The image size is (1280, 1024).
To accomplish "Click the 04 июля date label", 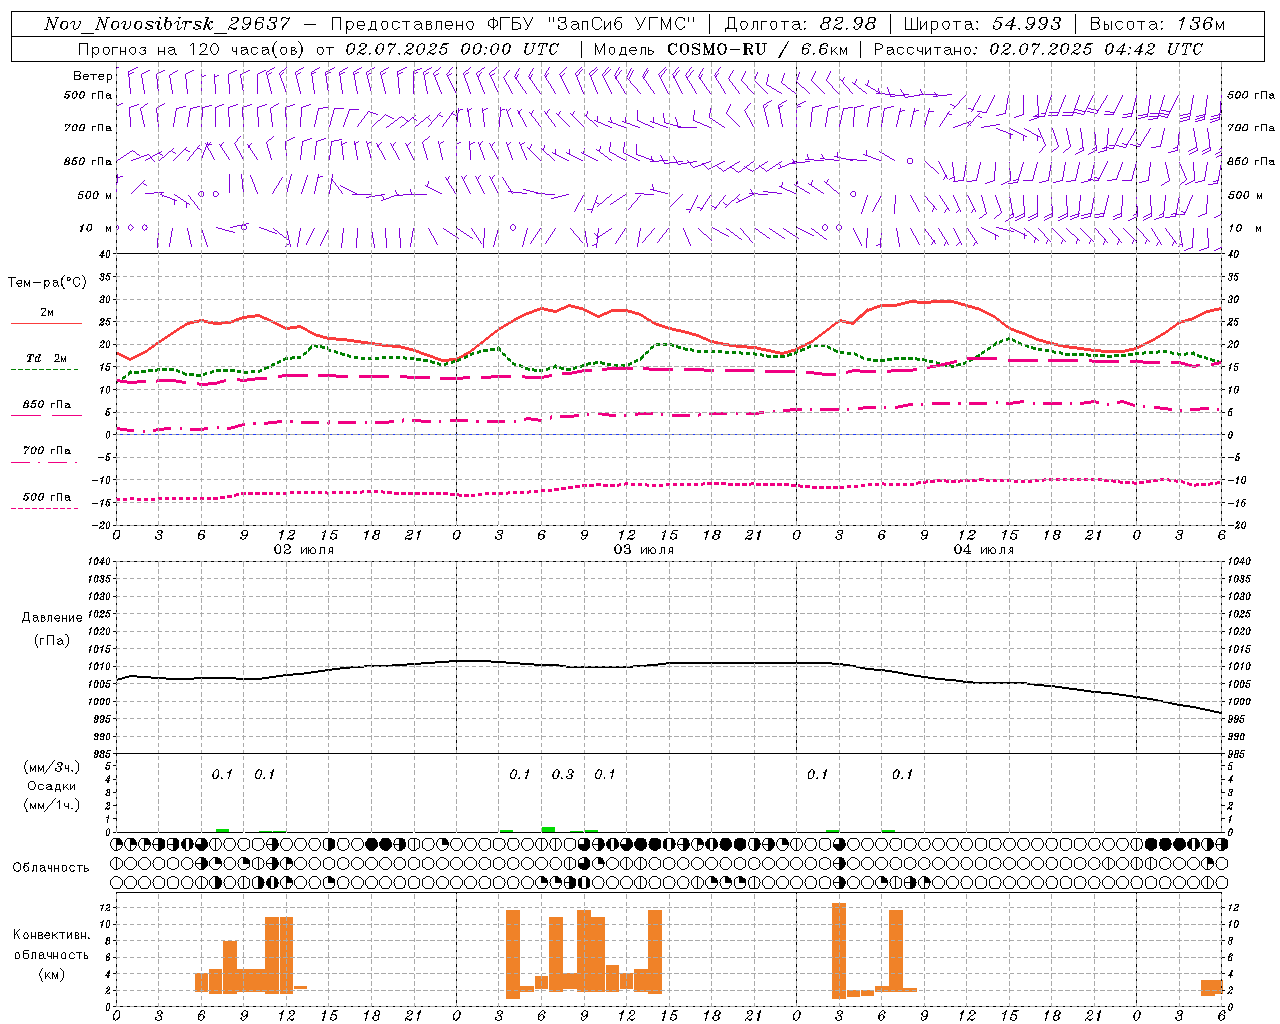I will click(x=984, y=550).
